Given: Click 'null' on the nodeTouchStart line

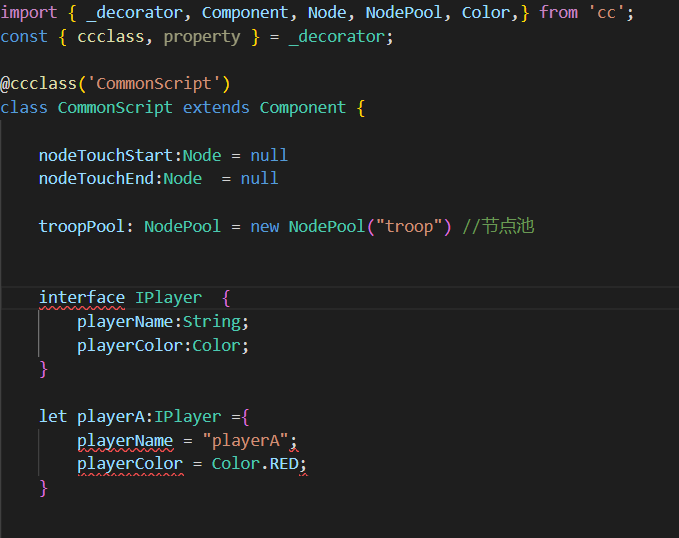Looking at the screenshot, I should (269, 155).
